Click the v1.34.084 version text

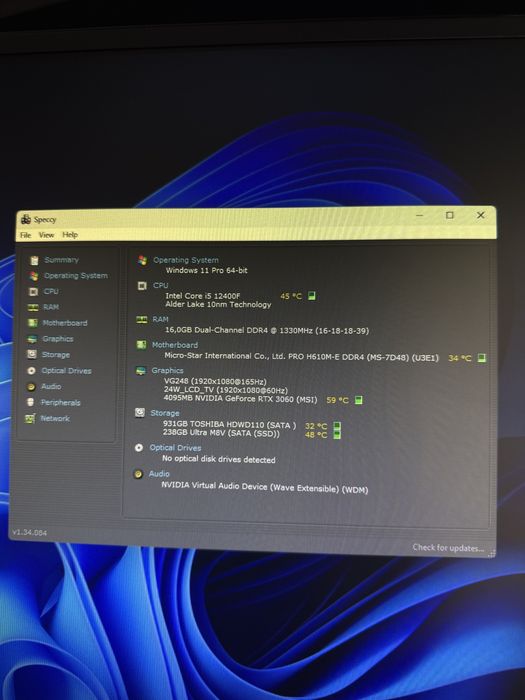(29, 532)
